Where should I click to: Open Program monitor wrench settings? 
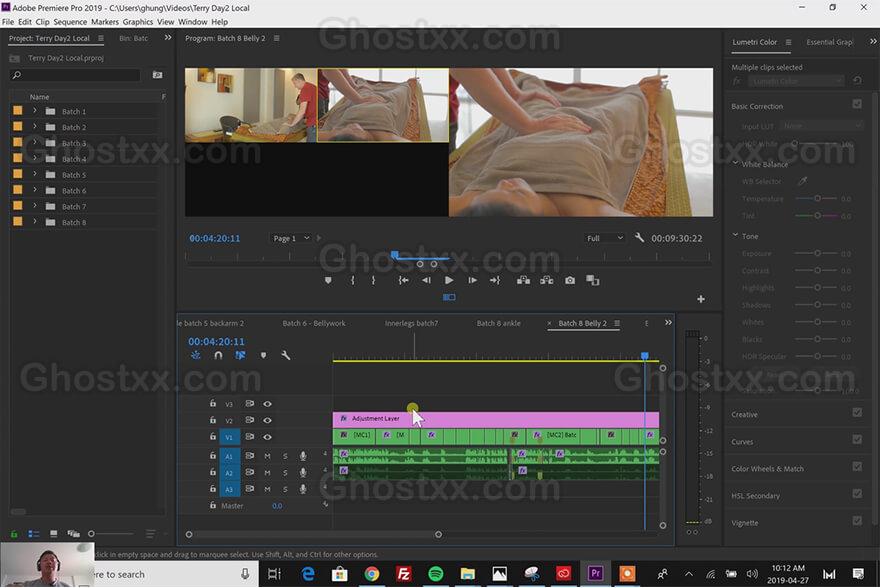point(639,237)
